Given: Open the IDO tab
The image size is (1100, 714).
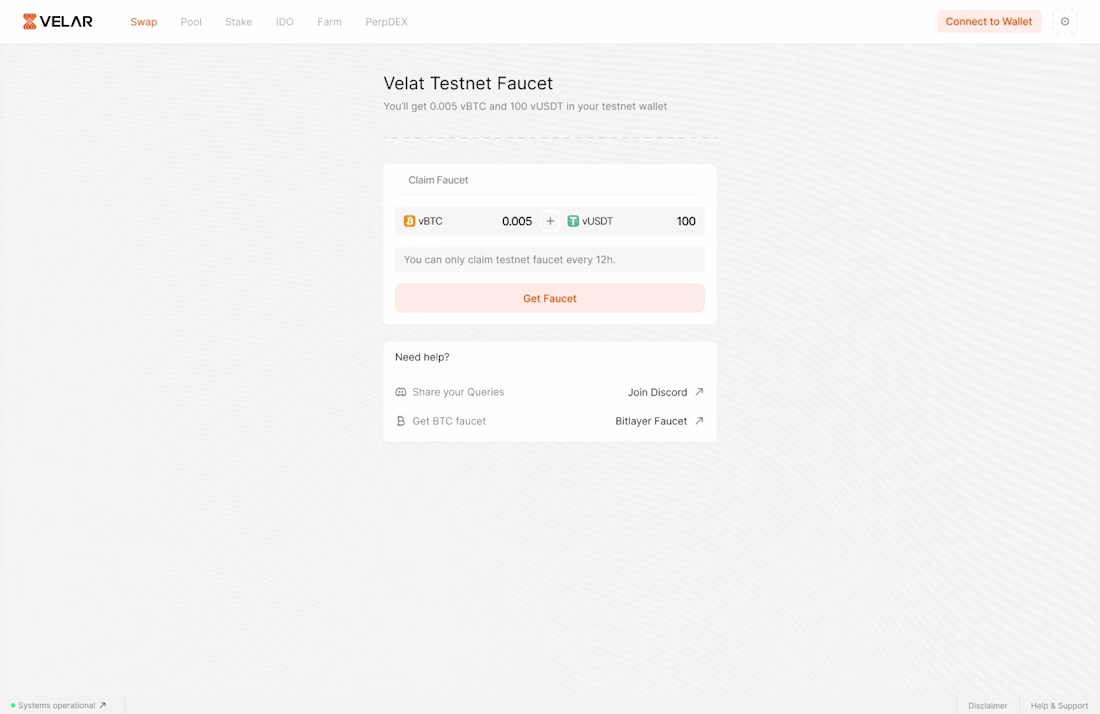Looking at the screenshot, I should tap(285, 22).
